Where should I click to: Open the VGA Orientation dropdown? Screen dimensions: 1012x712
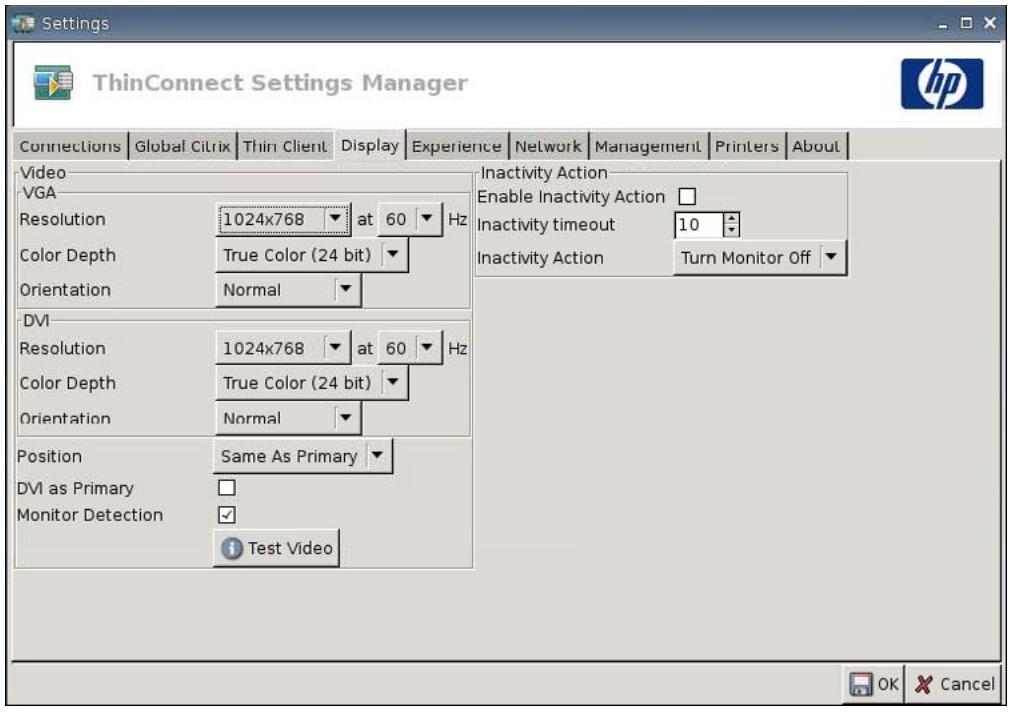288,290
